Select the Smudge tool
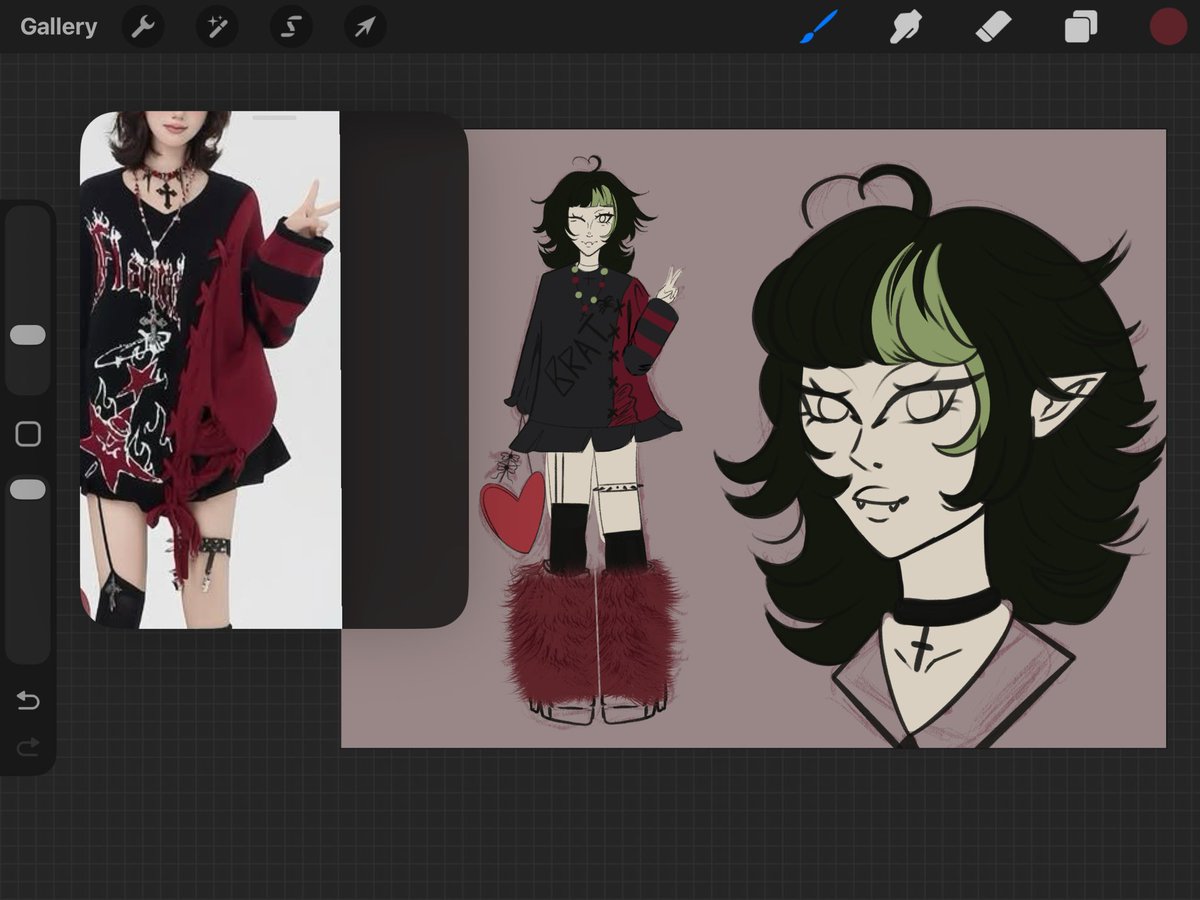Screen dimensions: 1200x900 point(905,27)
